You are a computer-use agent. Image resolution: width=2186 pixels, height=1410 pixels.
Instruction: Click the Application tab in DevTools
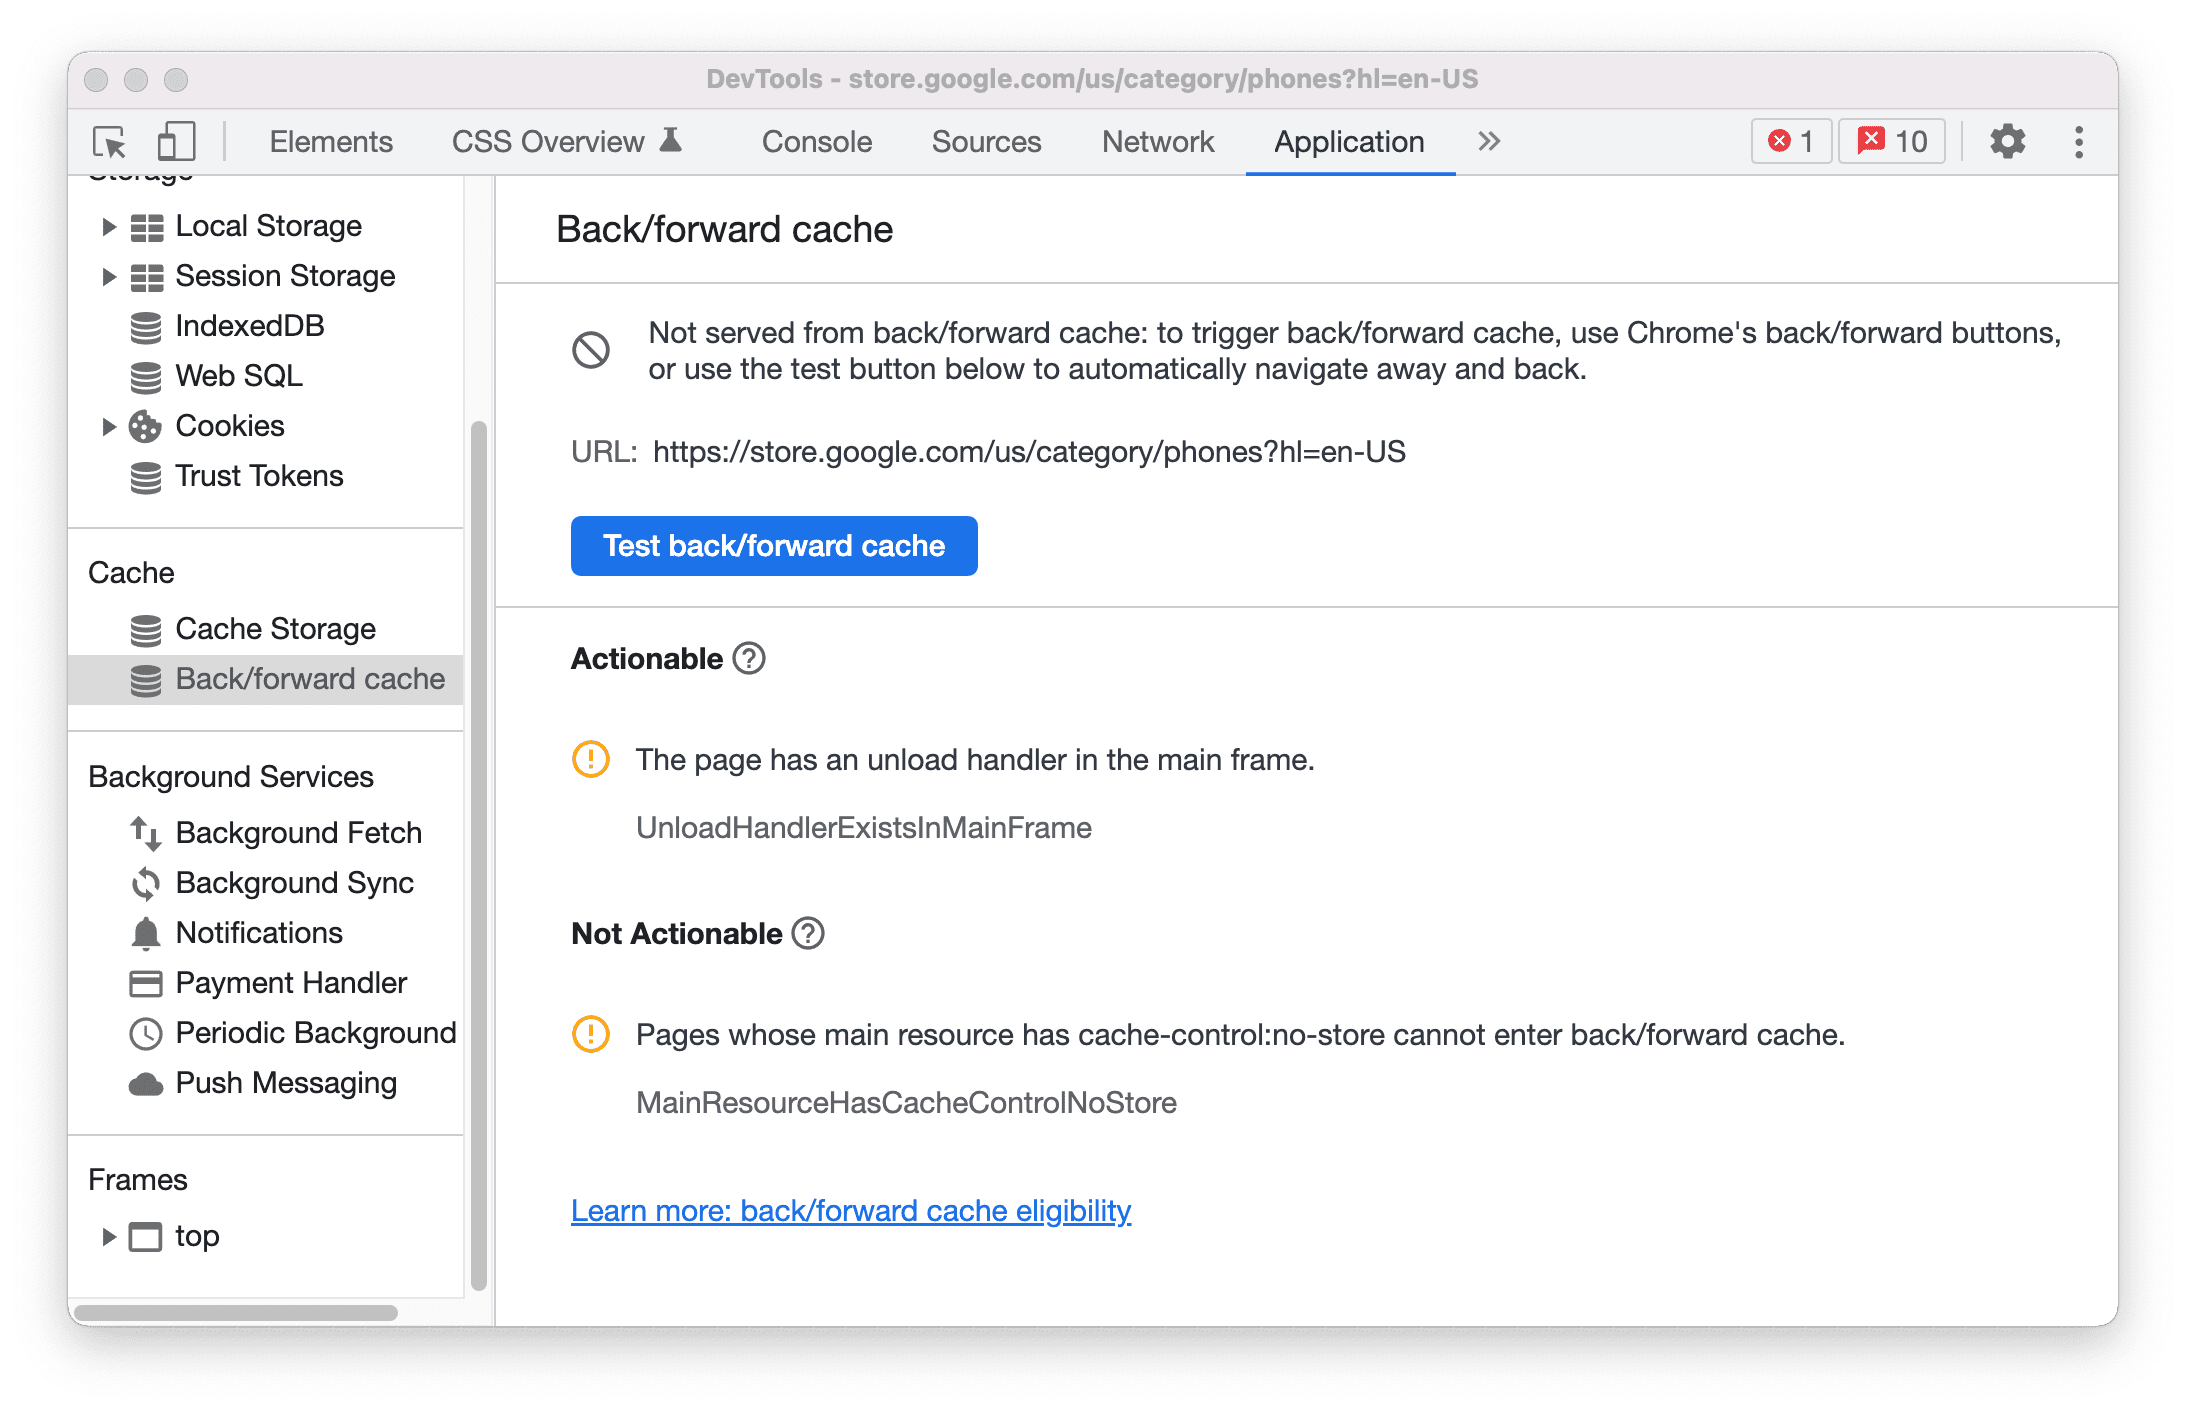coord(1345,140)
